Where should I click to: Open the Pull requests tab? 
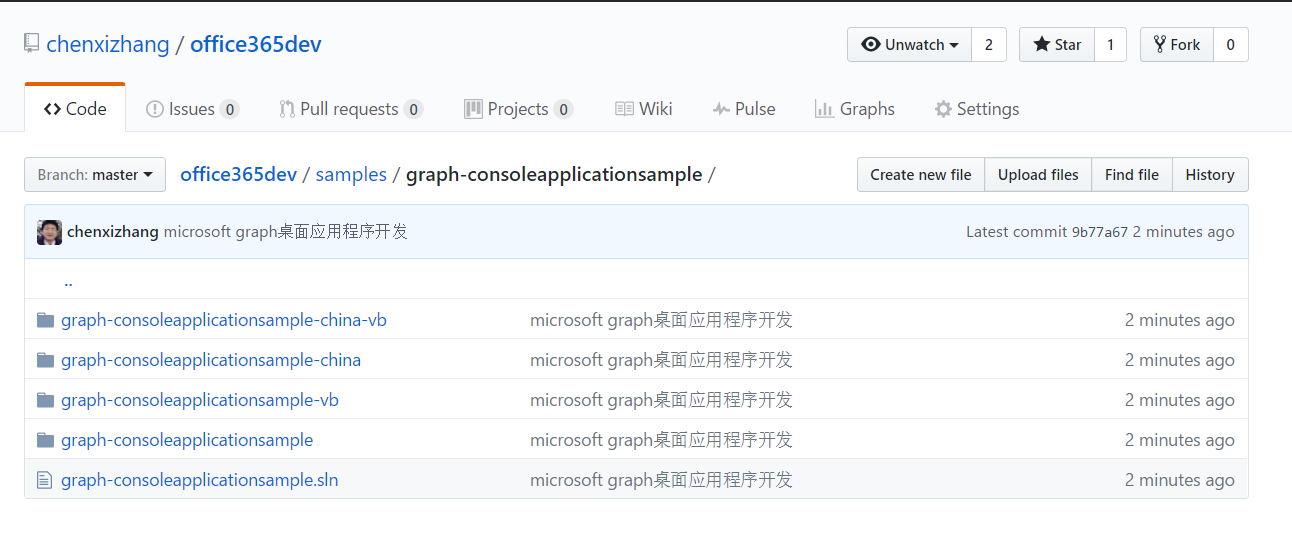tap(350, 109)
